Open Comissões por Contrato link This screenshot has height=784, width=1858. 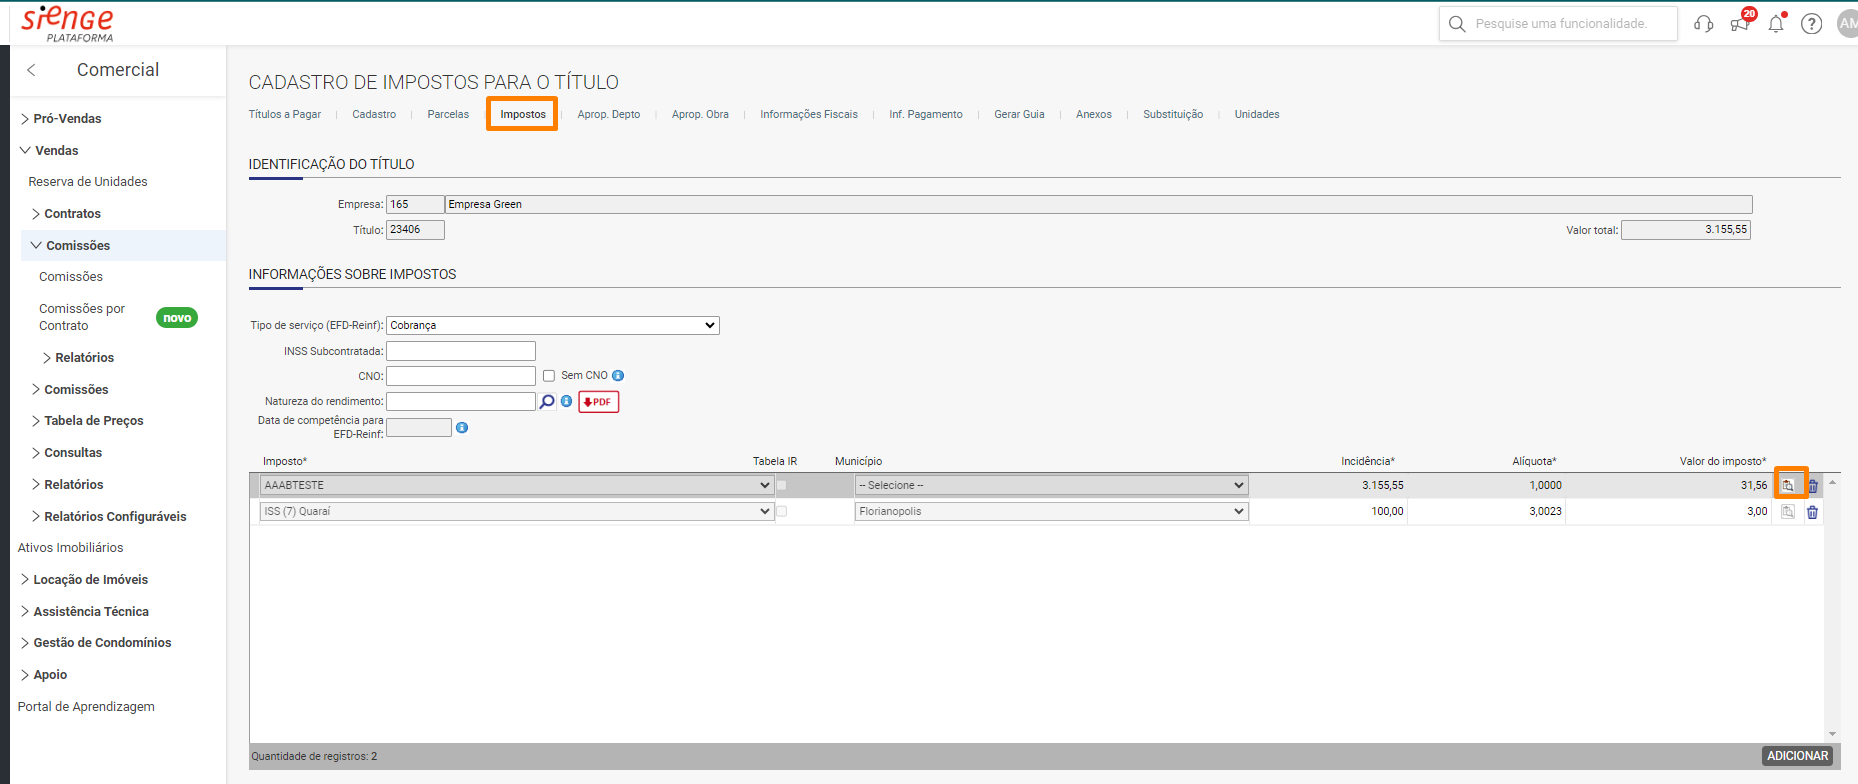point(82,317)
